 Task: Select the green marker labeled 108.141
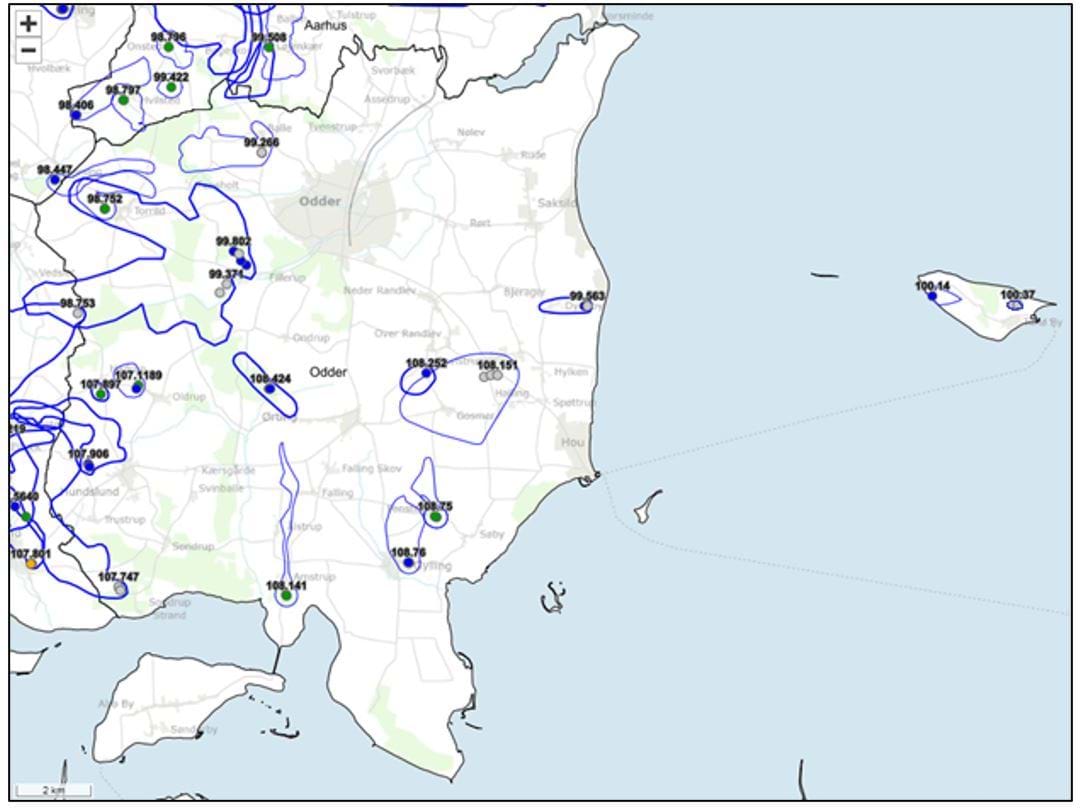(286, 596)
